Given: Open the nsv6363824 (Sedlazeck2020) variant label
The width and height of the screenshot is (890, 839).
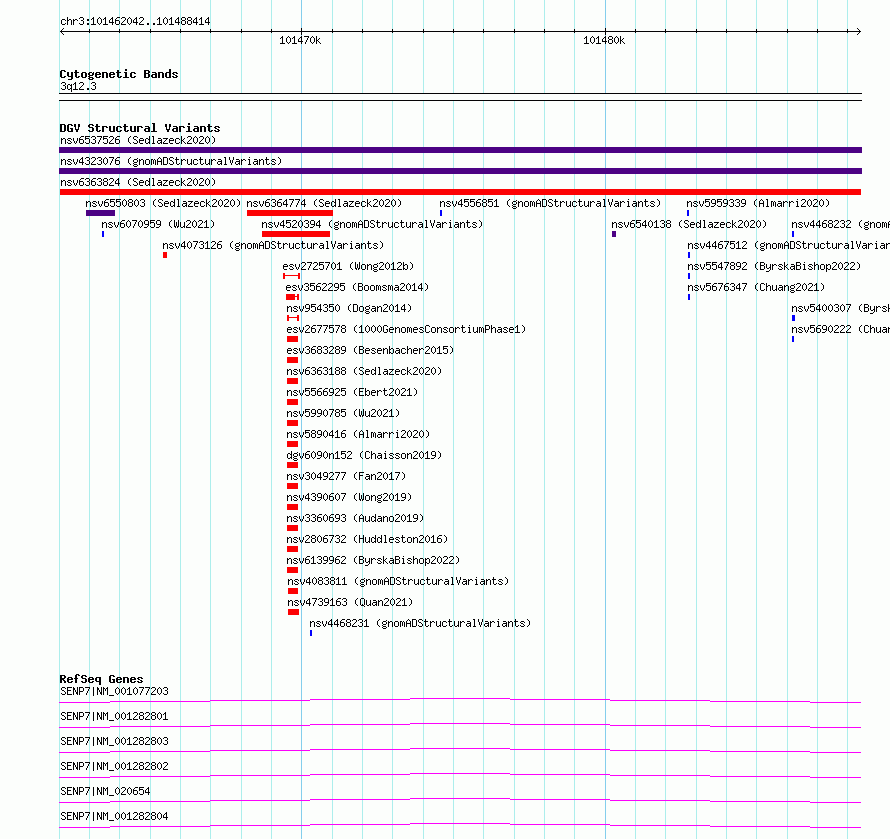Looking at the screenshot, I should 138,182.
